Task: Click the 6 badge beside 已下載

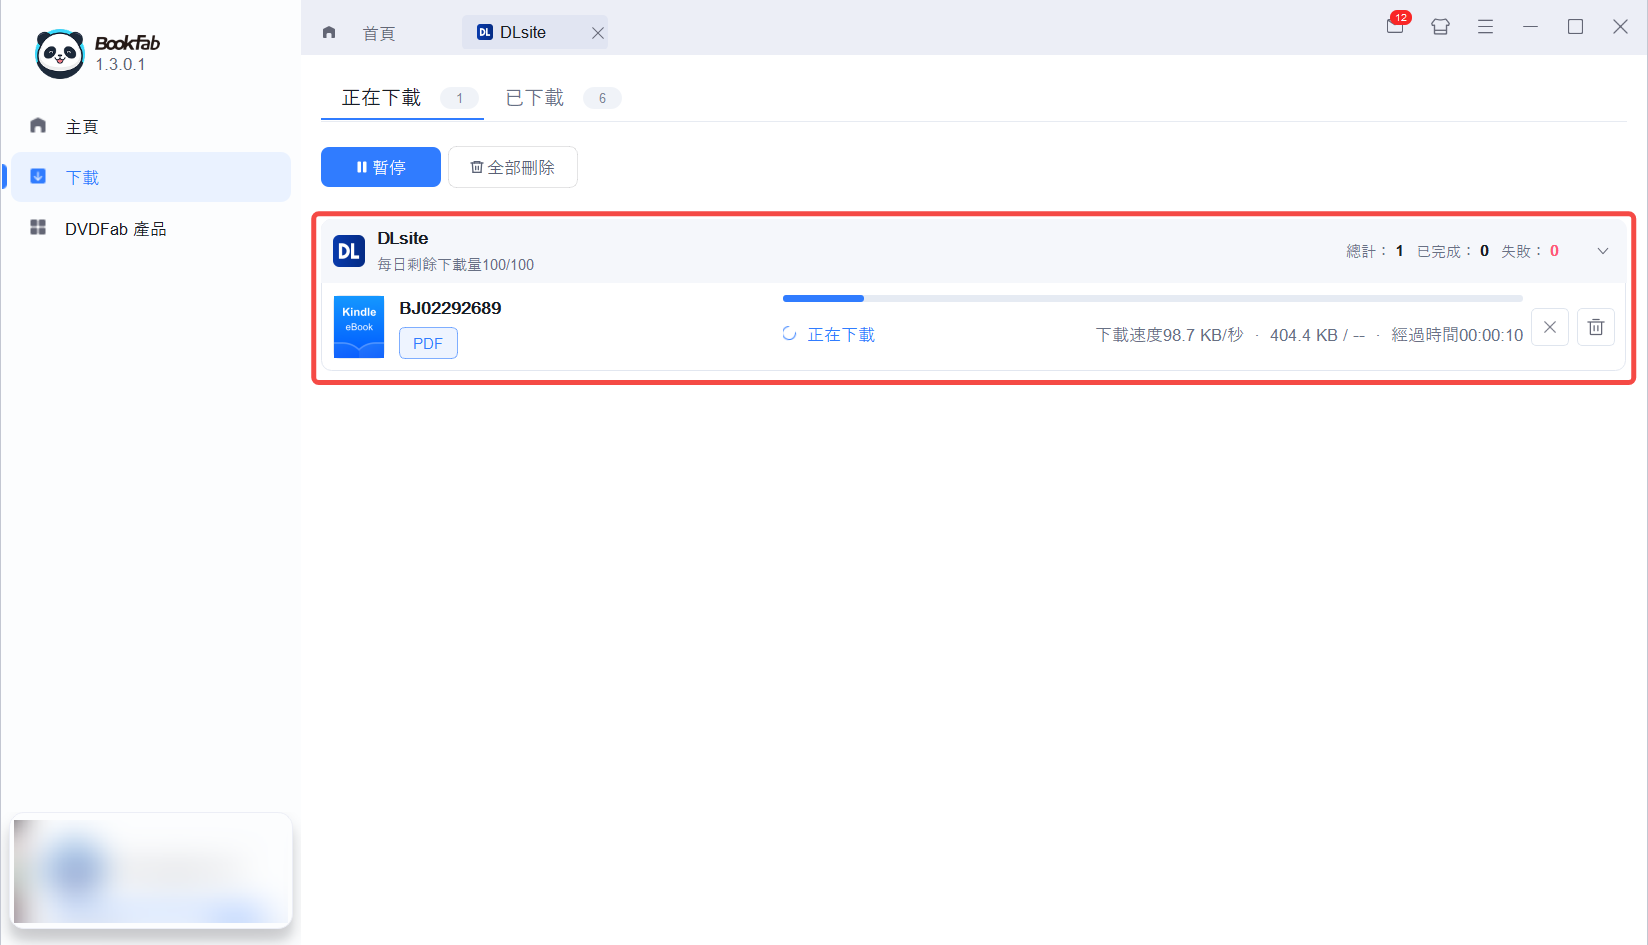Action: [602, 98]
